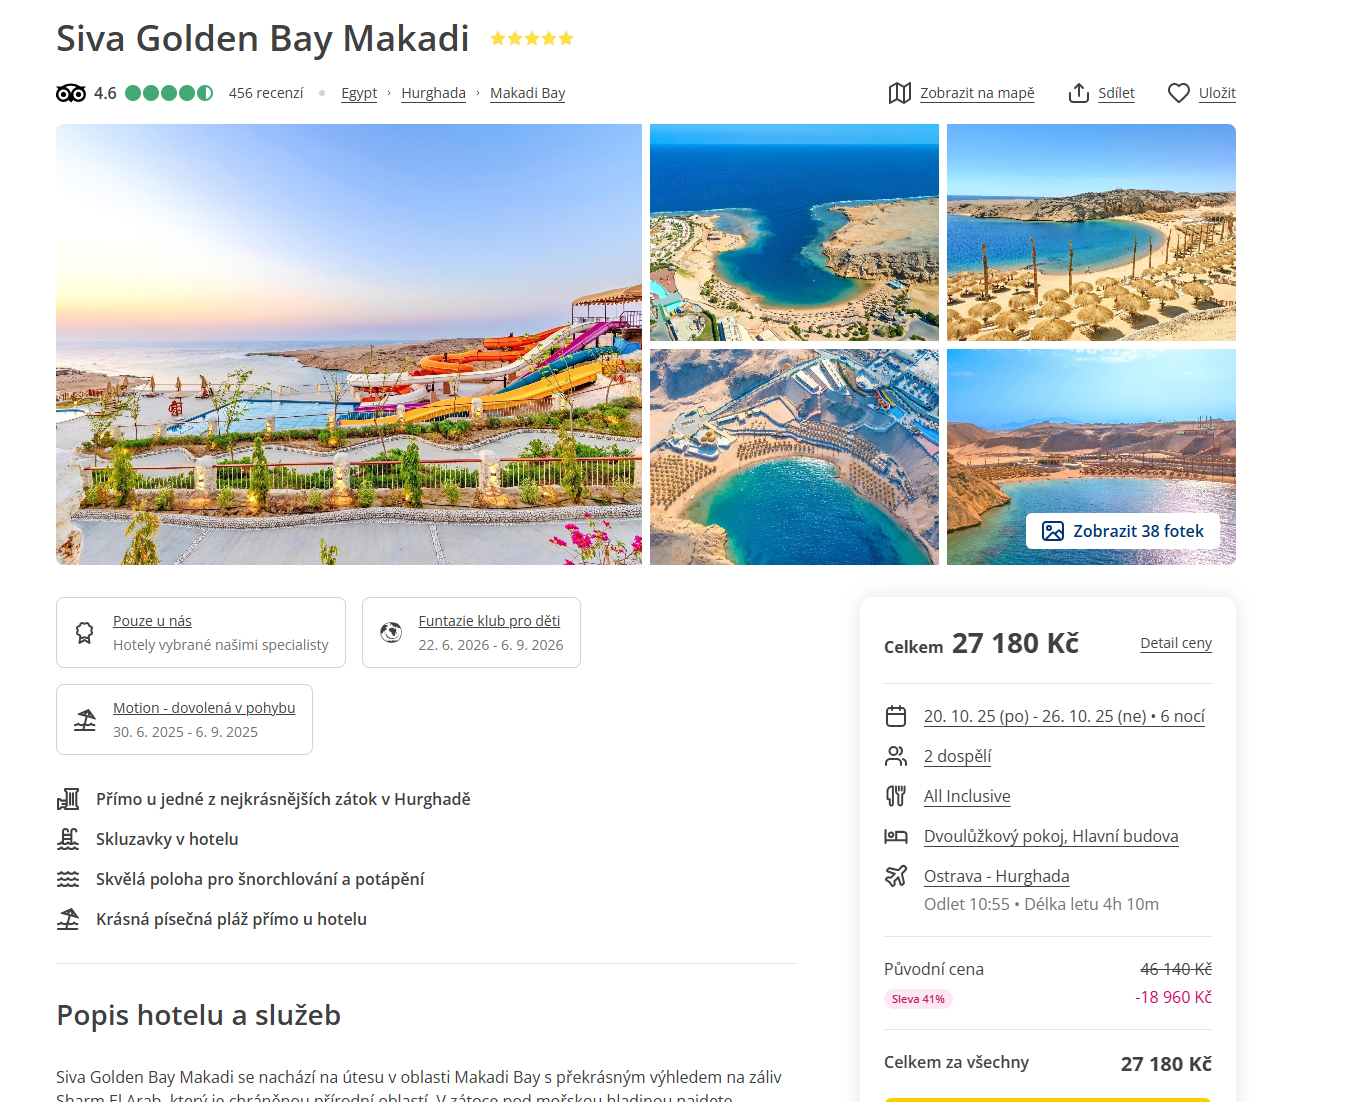The height and width of the screenshot is (1102, 1360).
Task: Change the All Inclusive meal plan
Action: coord(967,796)
